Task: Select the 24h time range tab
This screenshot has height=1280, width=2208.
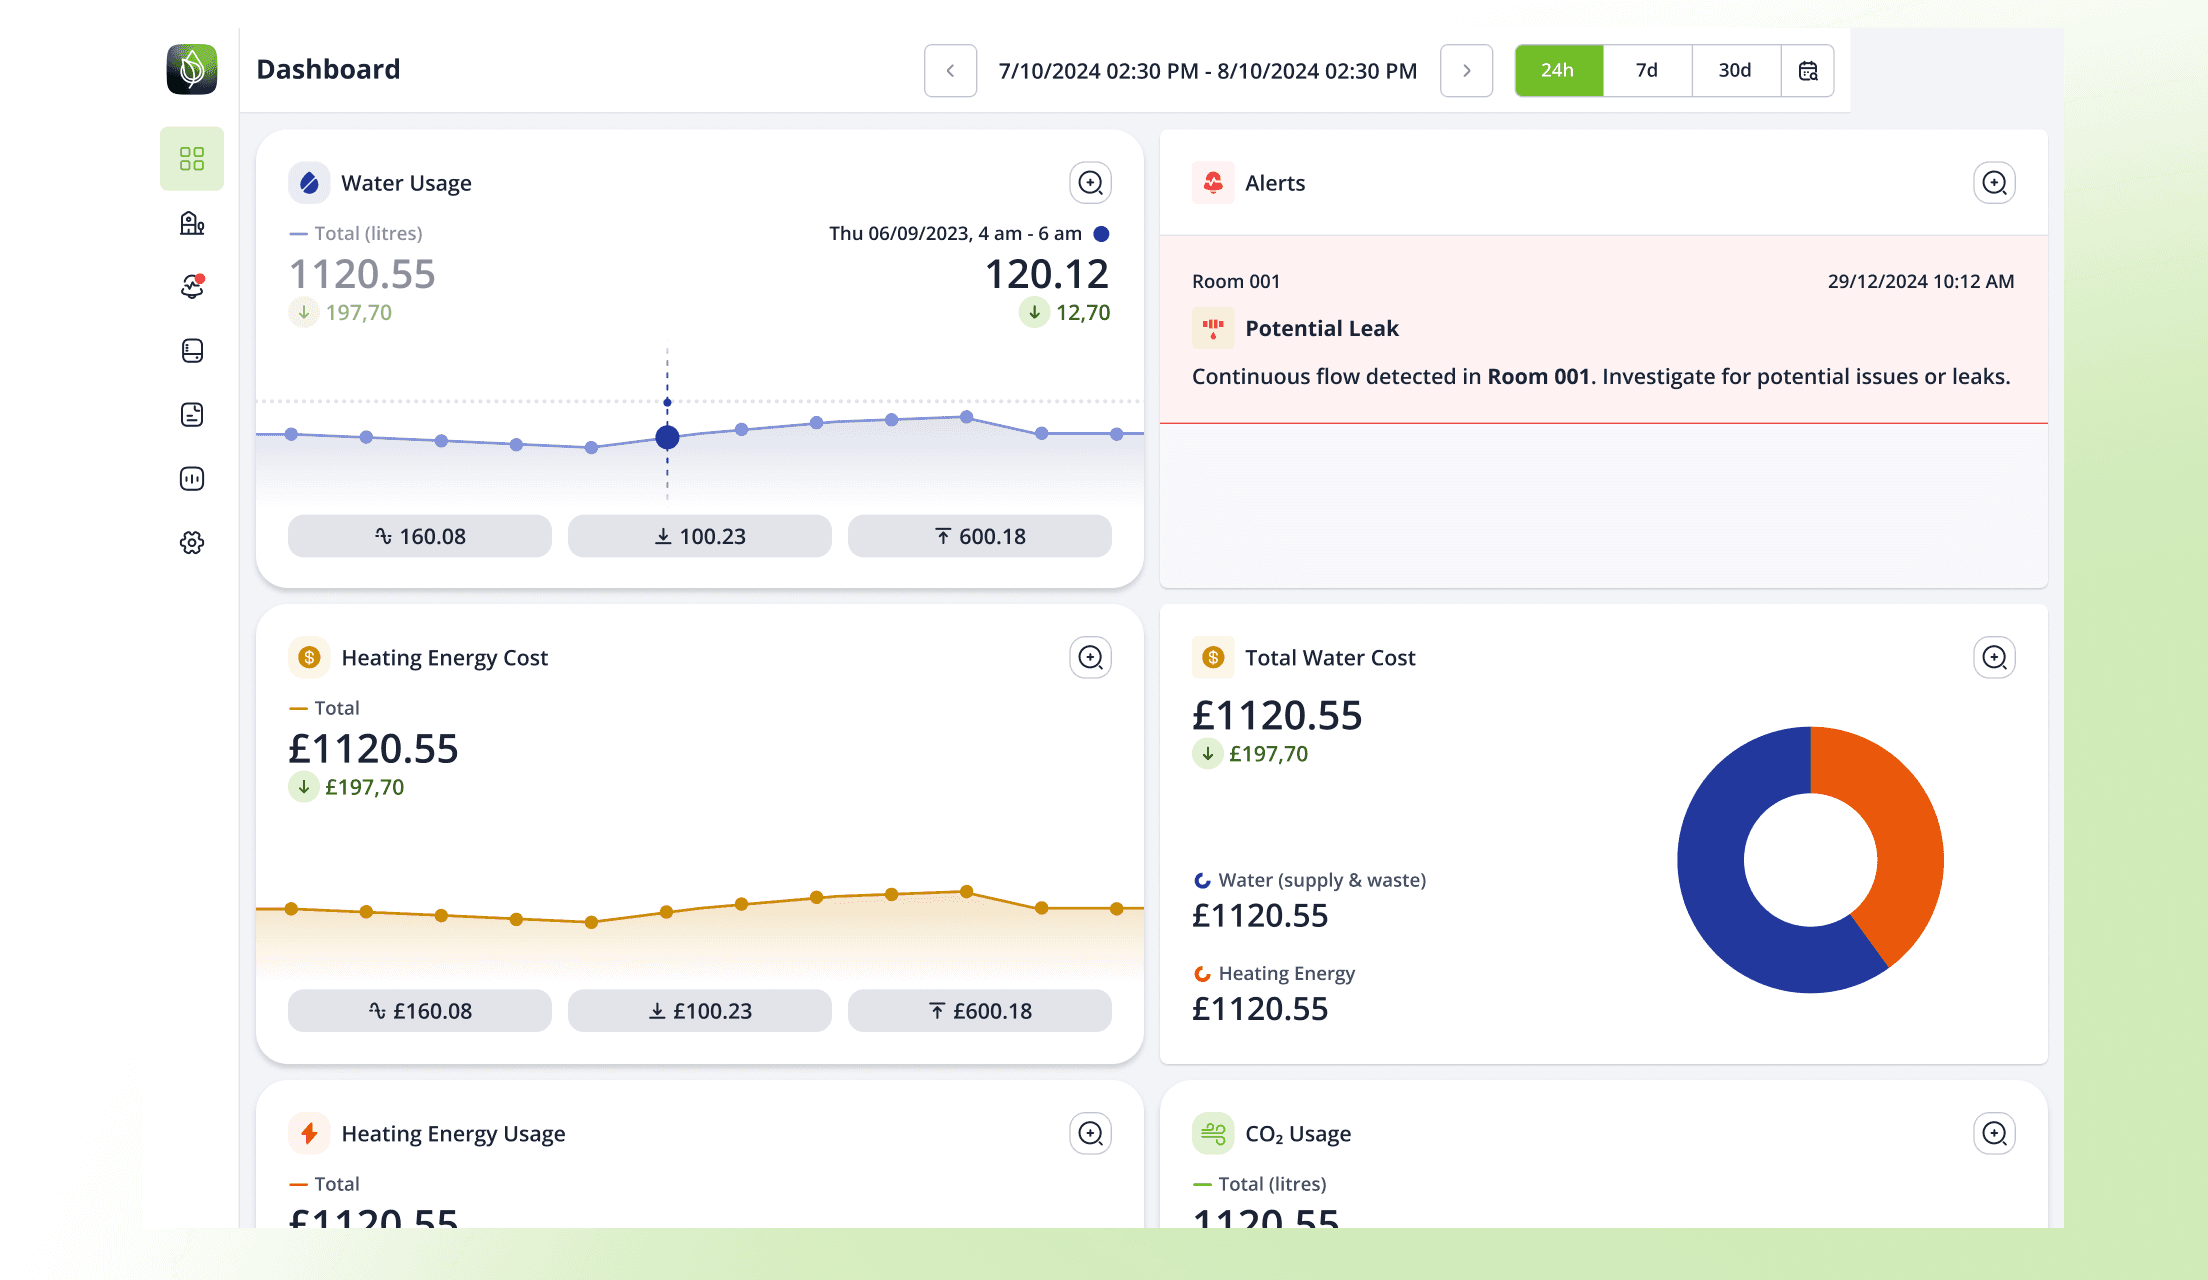Action: click(1558, 71)
